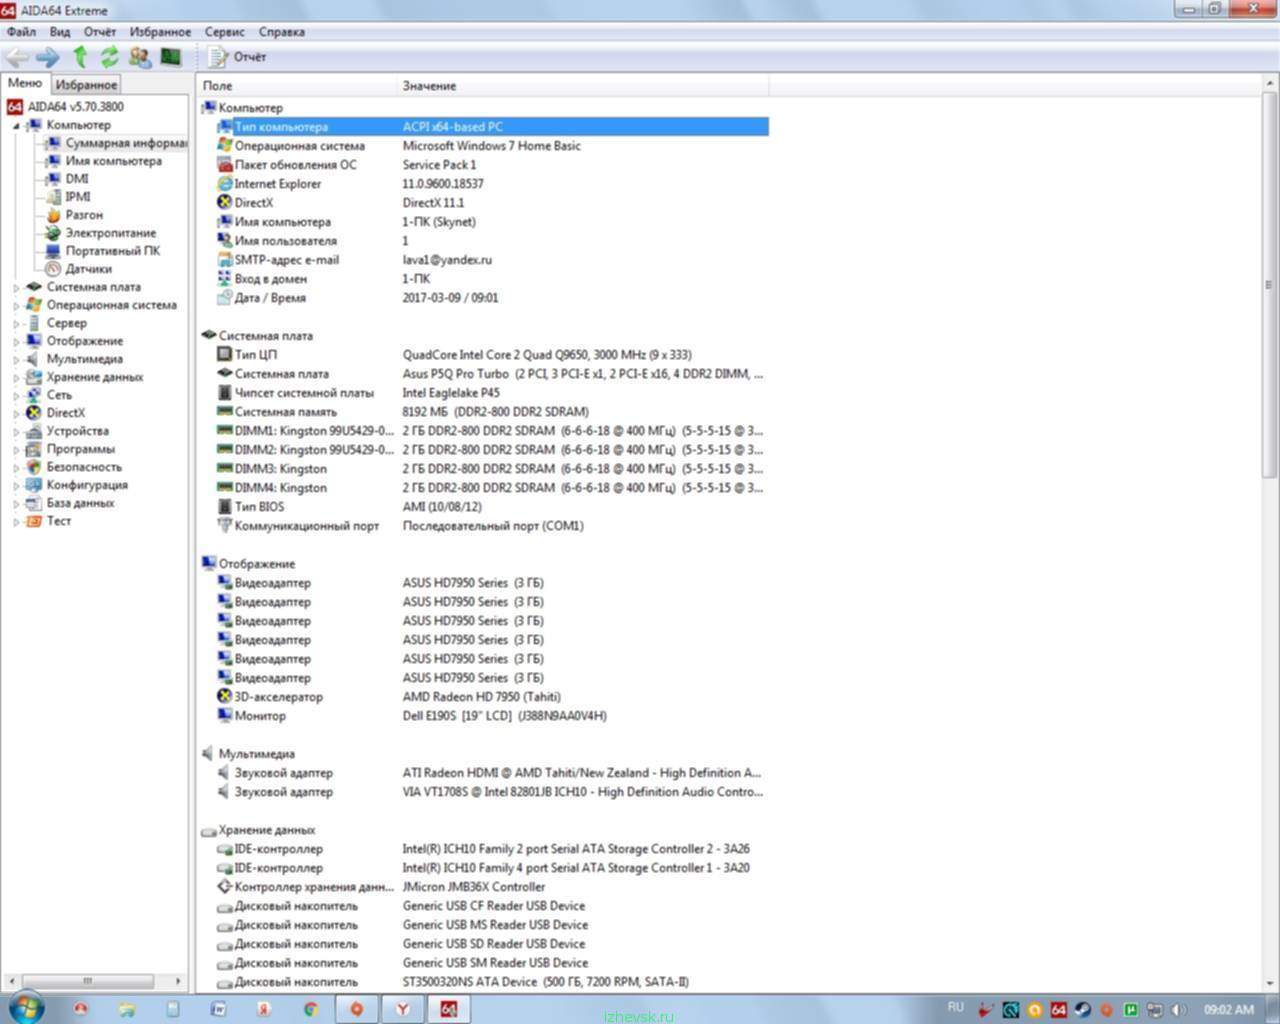The image size is (1280, 1024).
Task: Click the users toolbar icon
Action: pyautogui.click(x=140, y=57)
